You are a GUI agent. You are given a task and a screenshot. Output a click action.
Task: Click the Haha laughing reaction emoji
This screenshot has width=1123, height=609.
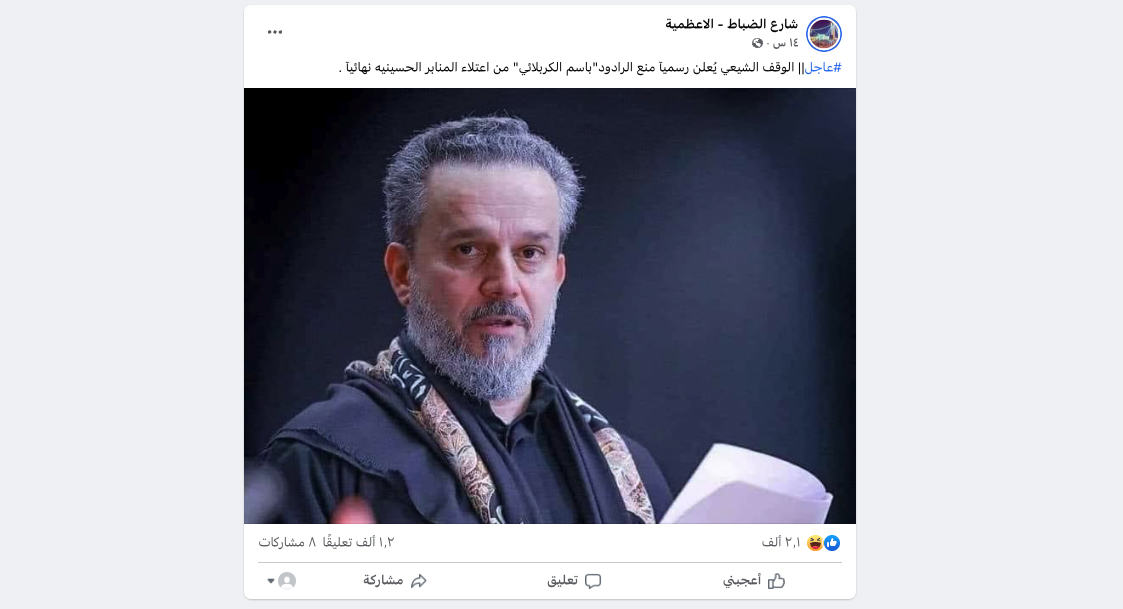click(x=815, y=543)
